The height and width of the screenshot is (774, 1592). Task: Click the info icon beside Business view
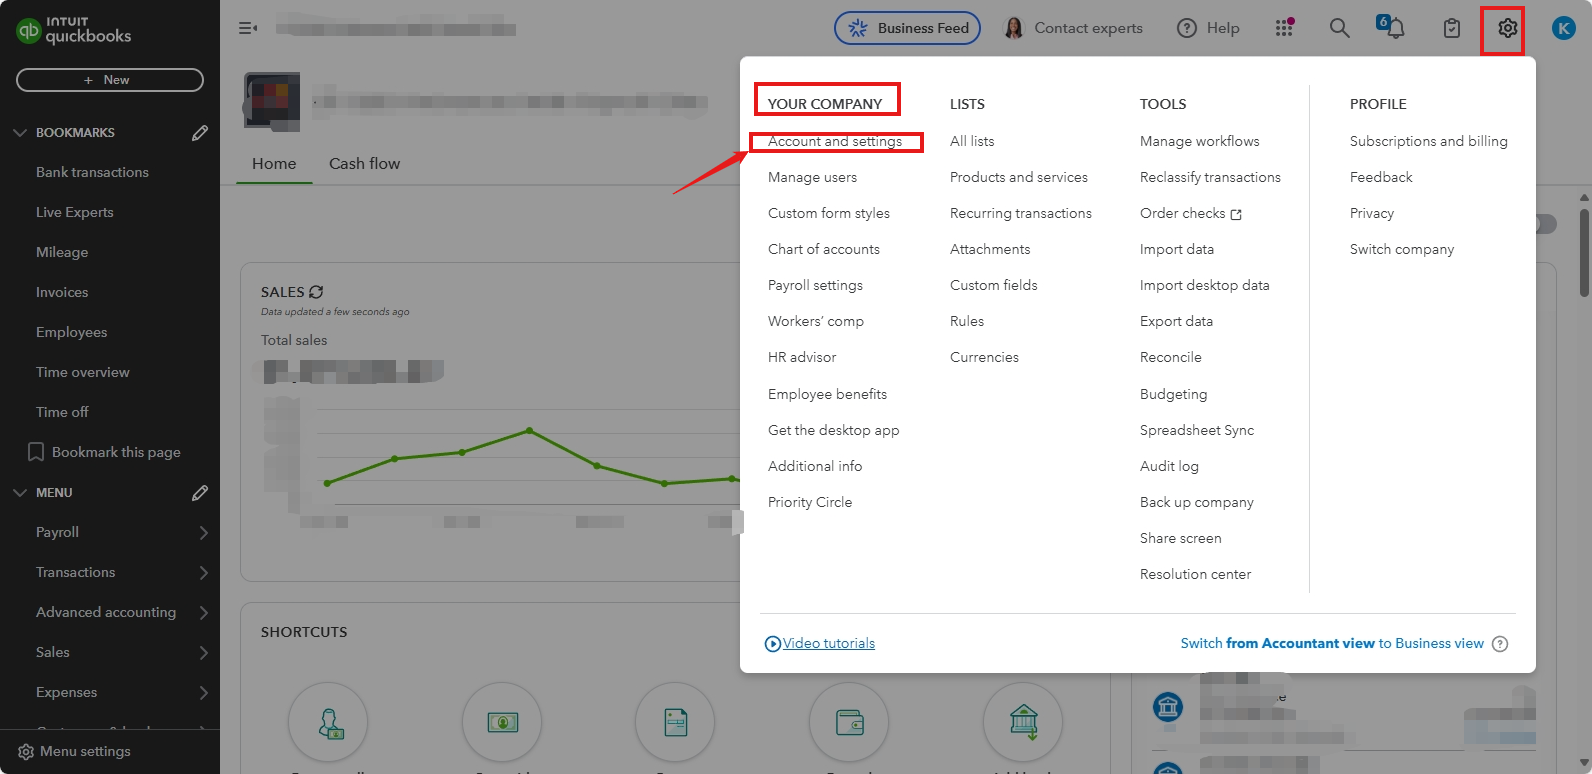[x=1500, y=644]
